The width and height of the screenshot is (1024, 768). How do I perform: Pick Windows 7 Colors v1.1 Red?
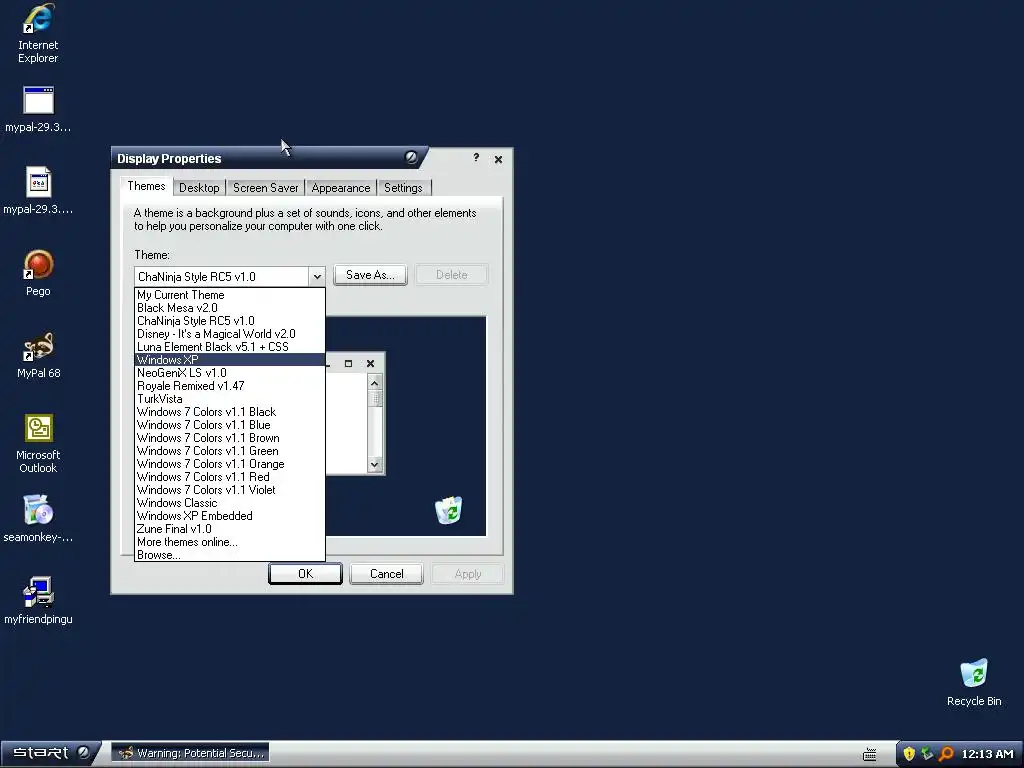click(229, 477)
